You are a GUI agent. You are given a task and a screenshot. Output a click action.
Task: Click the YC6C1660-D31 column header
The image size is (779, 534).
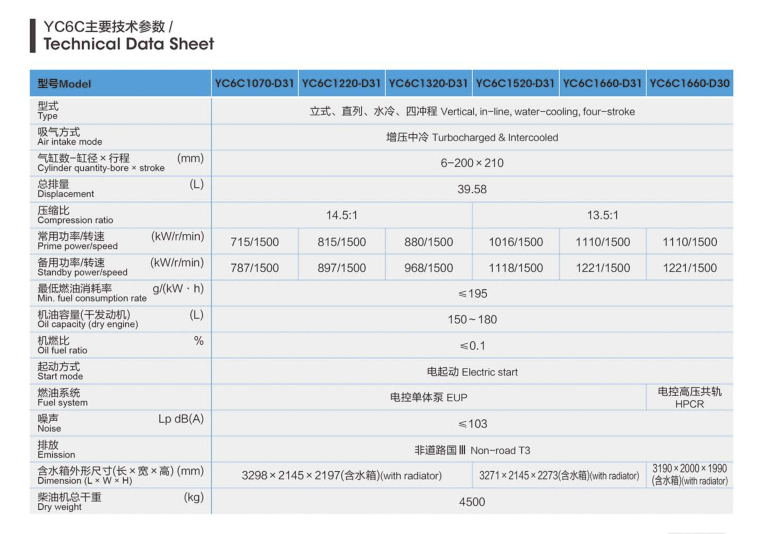[x=602, y=83]
